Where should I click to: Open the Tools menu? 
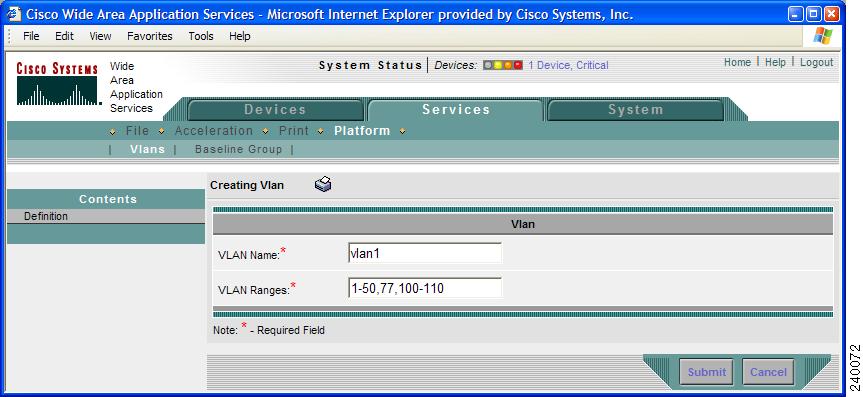pos(200,36)
